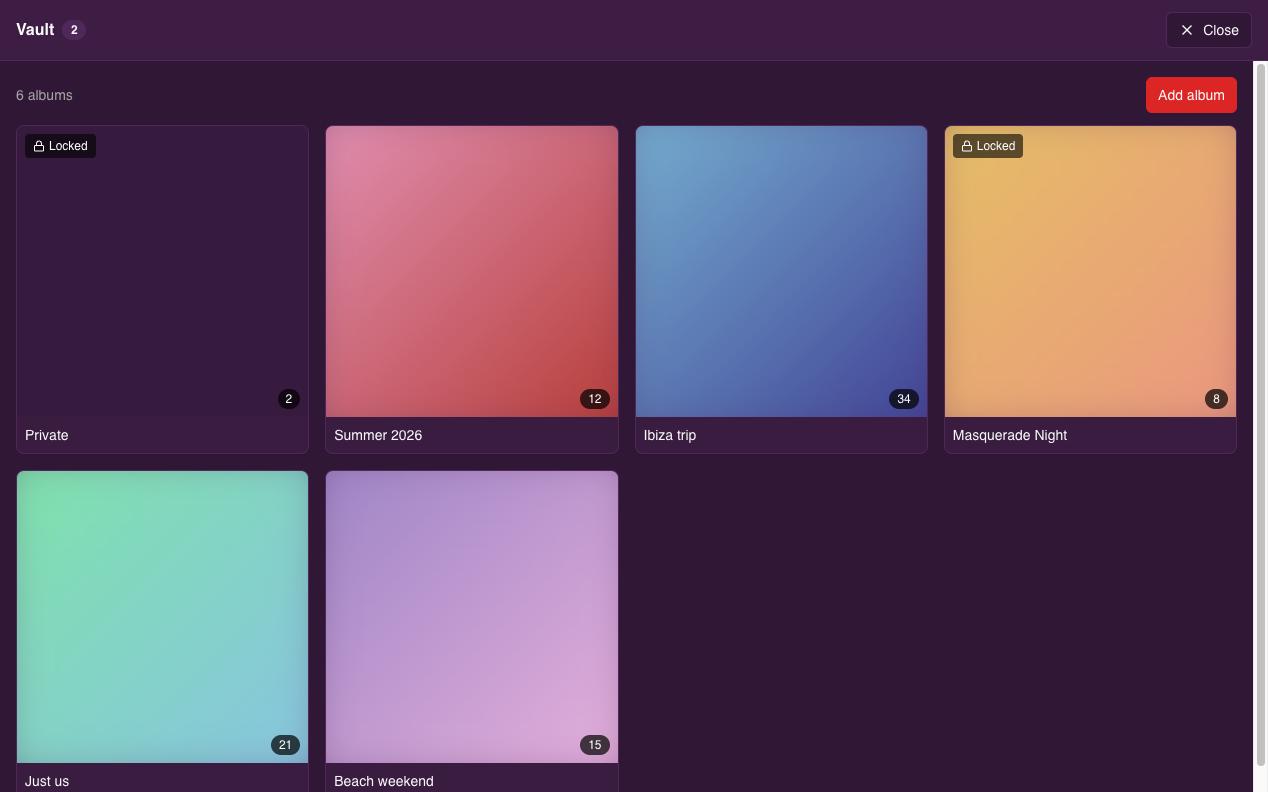Click the 21 photo count badge
The image size is (1268, 792).
click(x=285, y=745)
